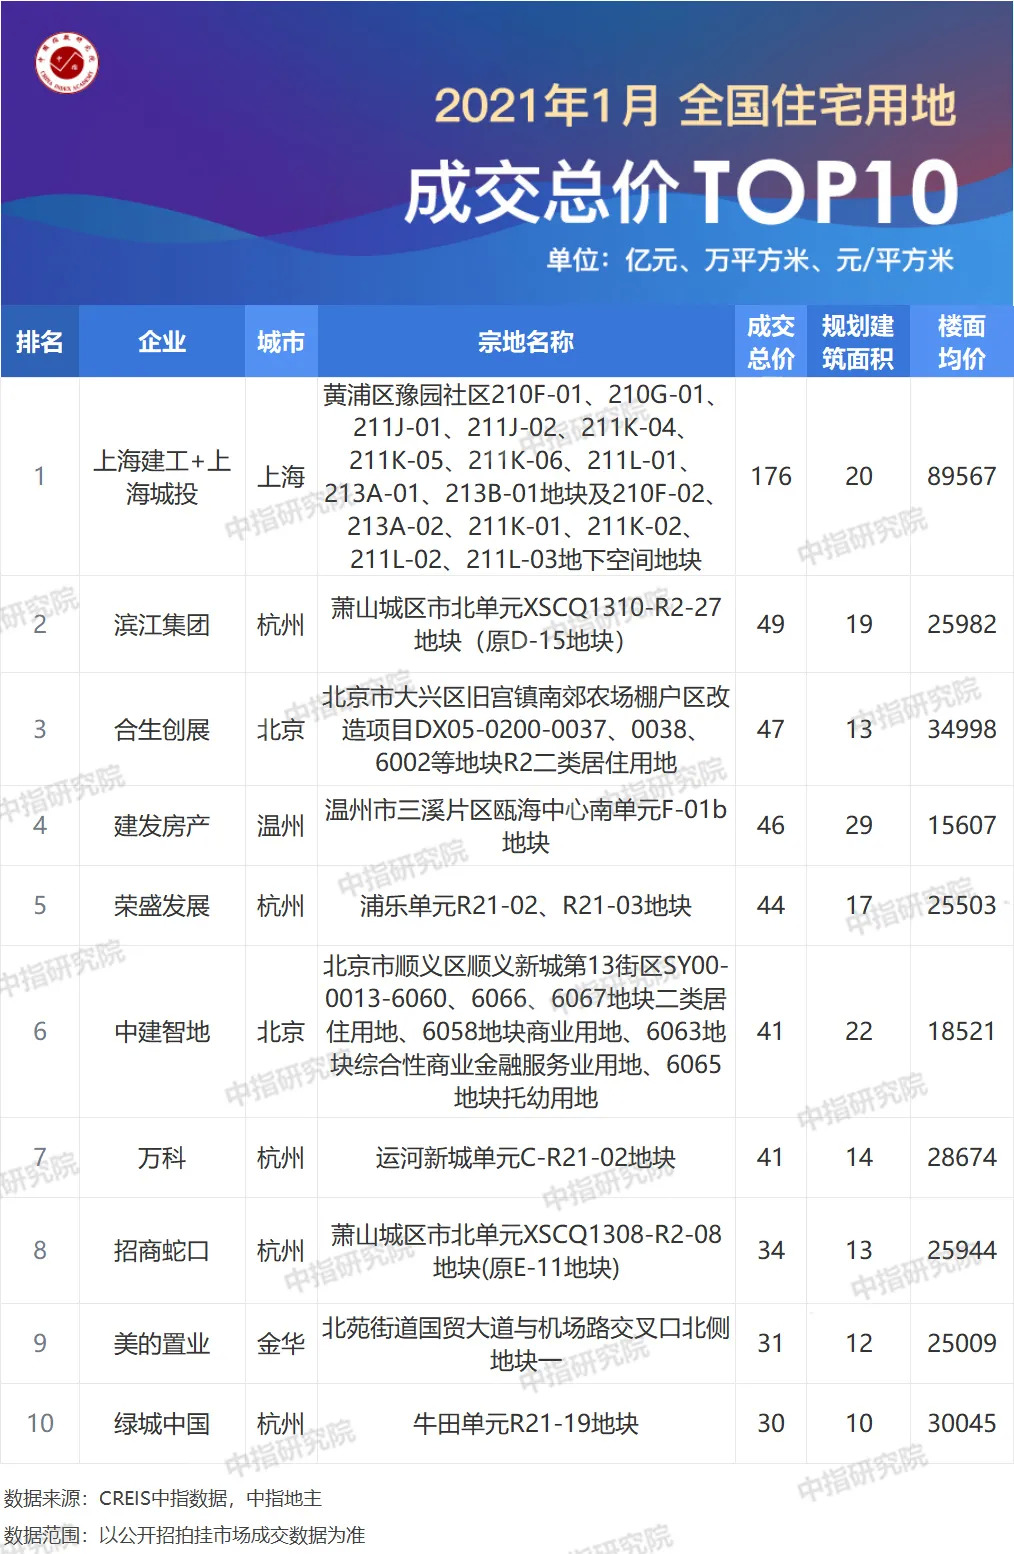Click rank number 10 cell
Viewport: 1014px width, 1554px height.
click(40, 1424)
